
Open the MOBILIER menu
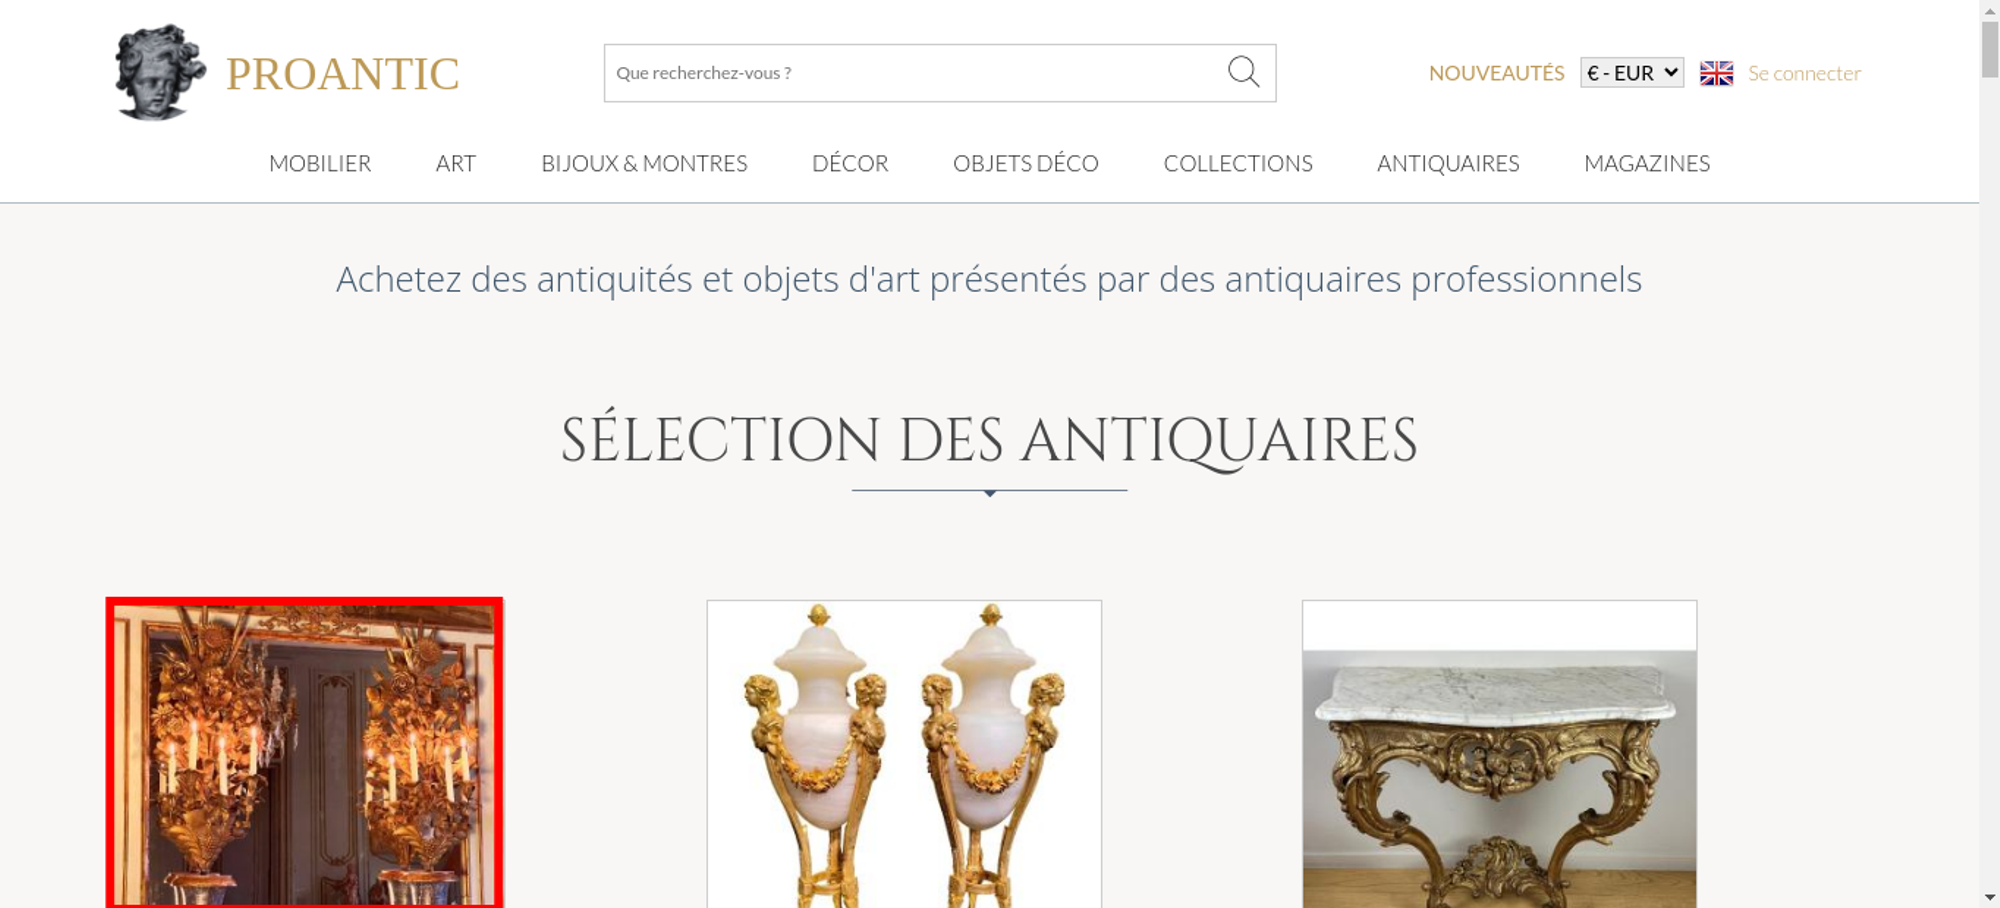320,163
